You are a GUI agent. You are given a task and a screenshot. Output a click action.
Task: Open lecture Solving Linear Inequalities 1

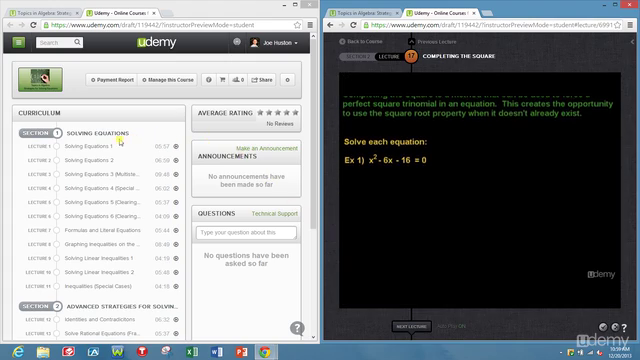99,258
